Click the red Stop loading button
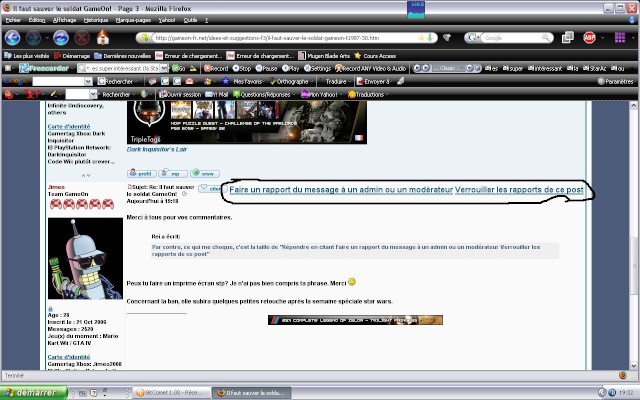 [x=82, y=38]
